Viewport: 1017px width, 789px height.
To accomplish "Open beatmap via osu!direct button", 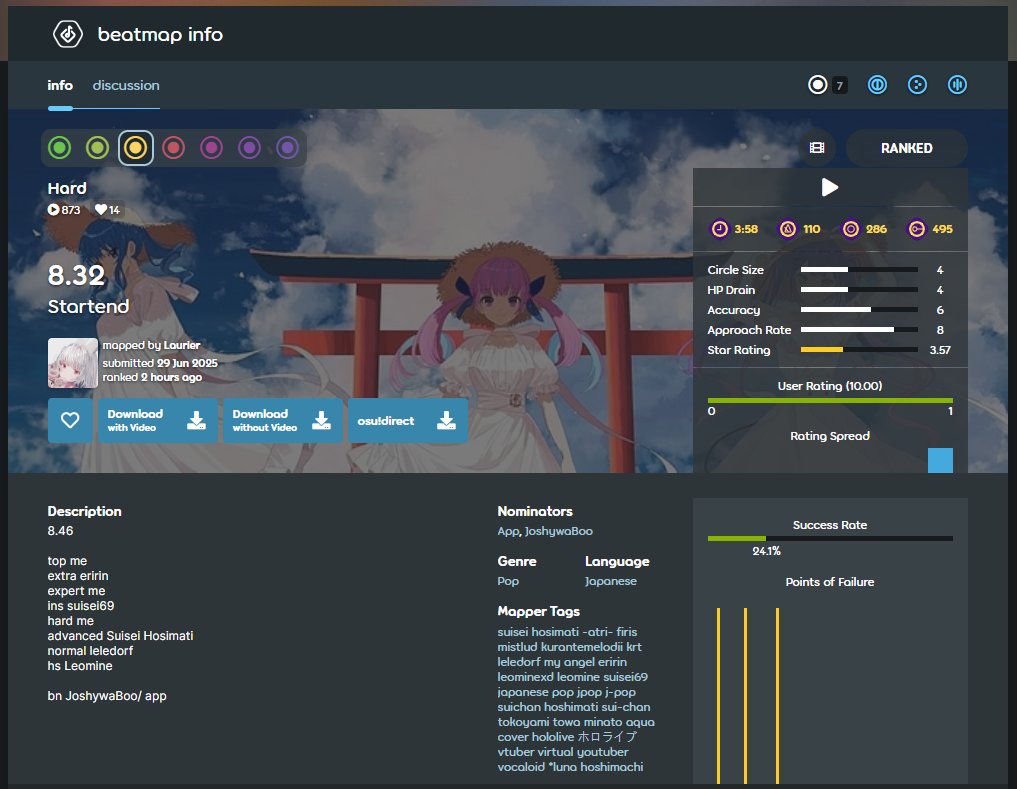I will [x=408, y=420].
